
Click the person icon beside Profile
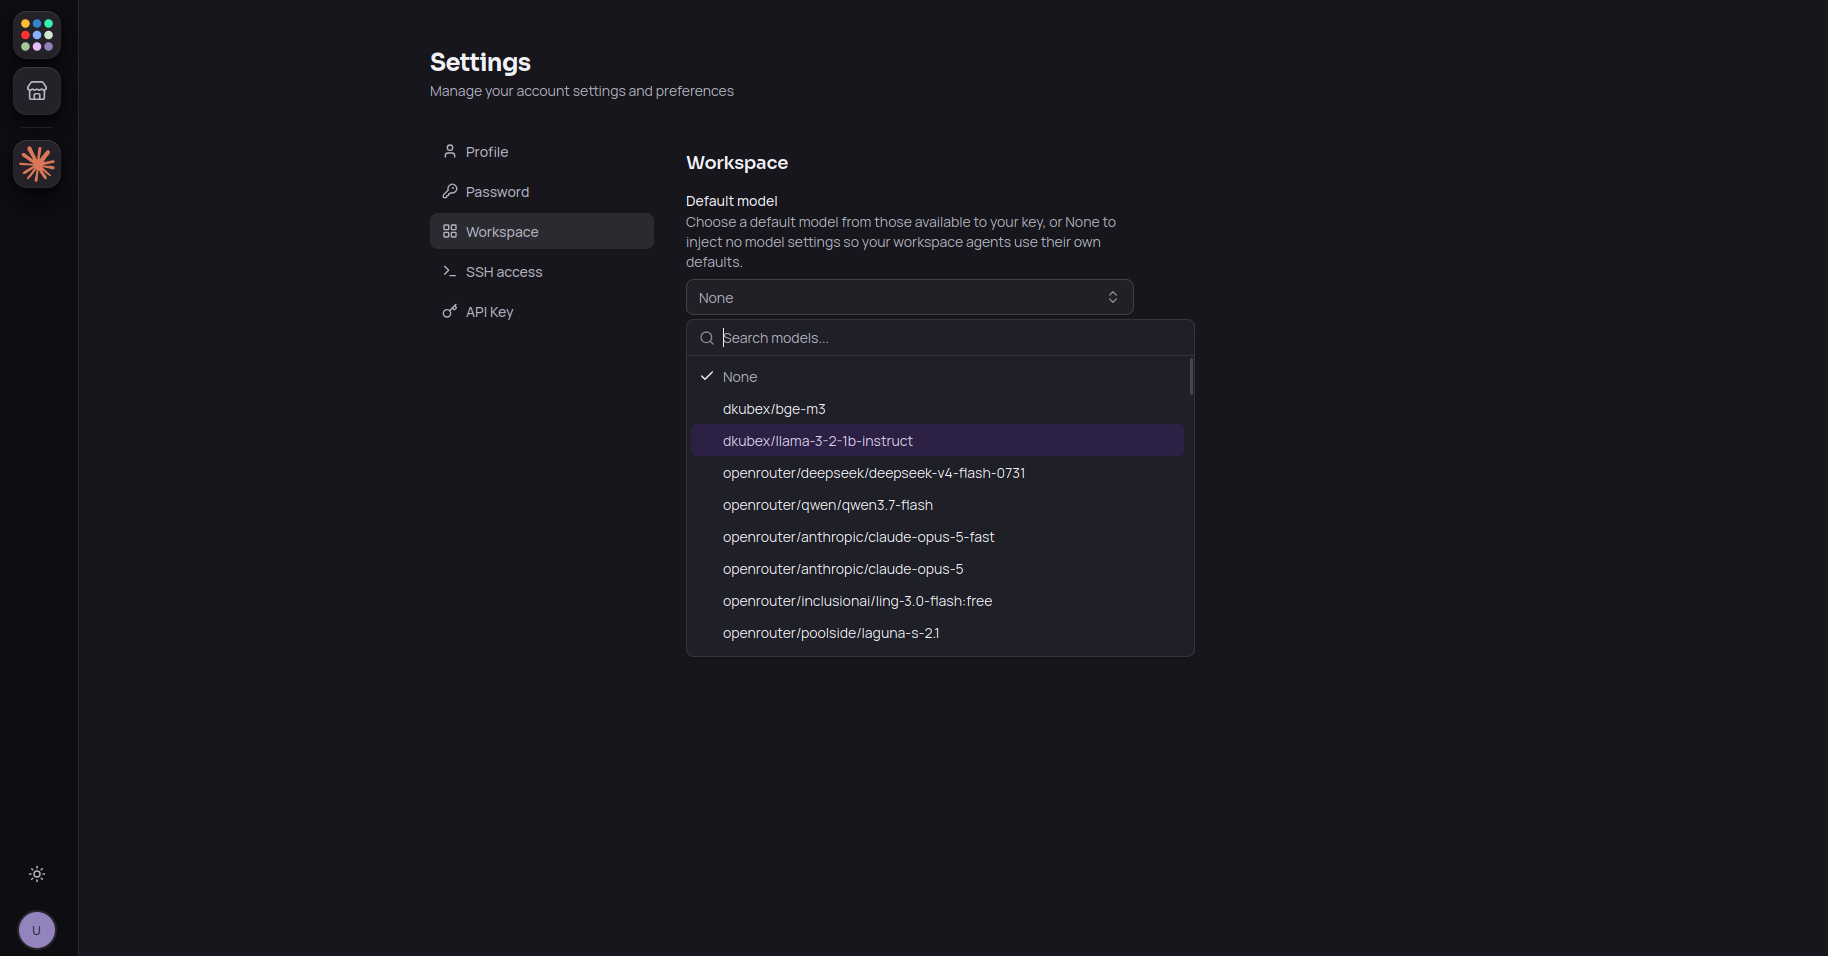[x=450, y=151]
